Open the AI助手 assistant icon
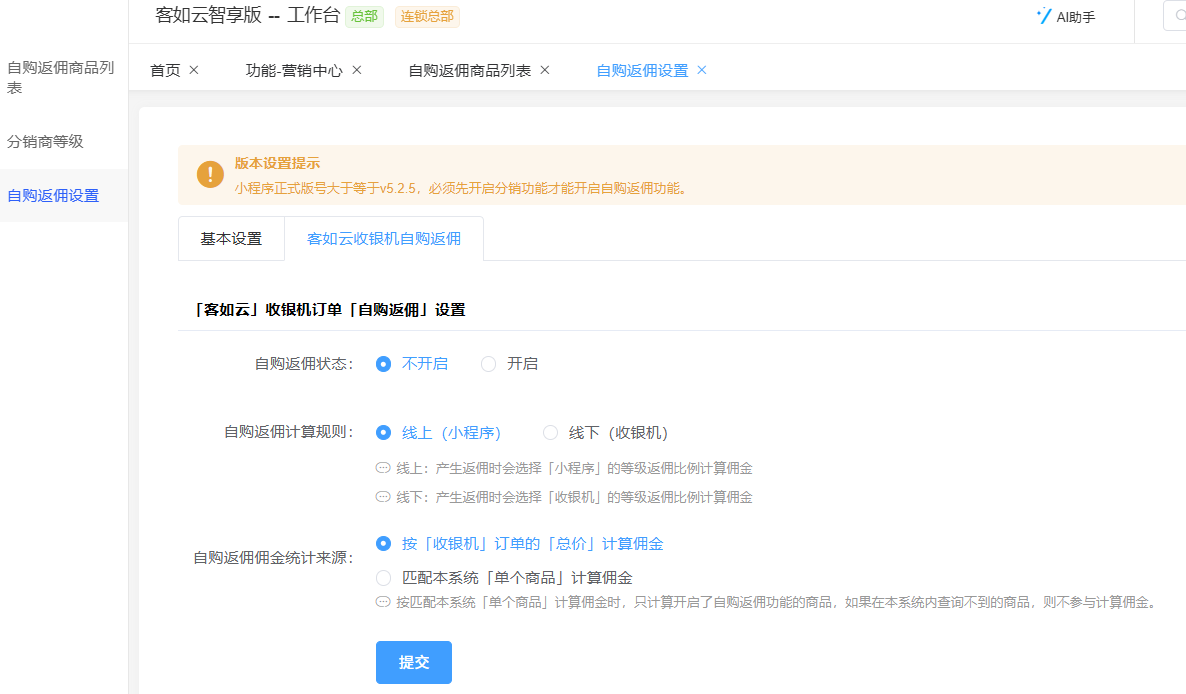This screenshot has height=694, width=1186. (x=1044, y=16)
